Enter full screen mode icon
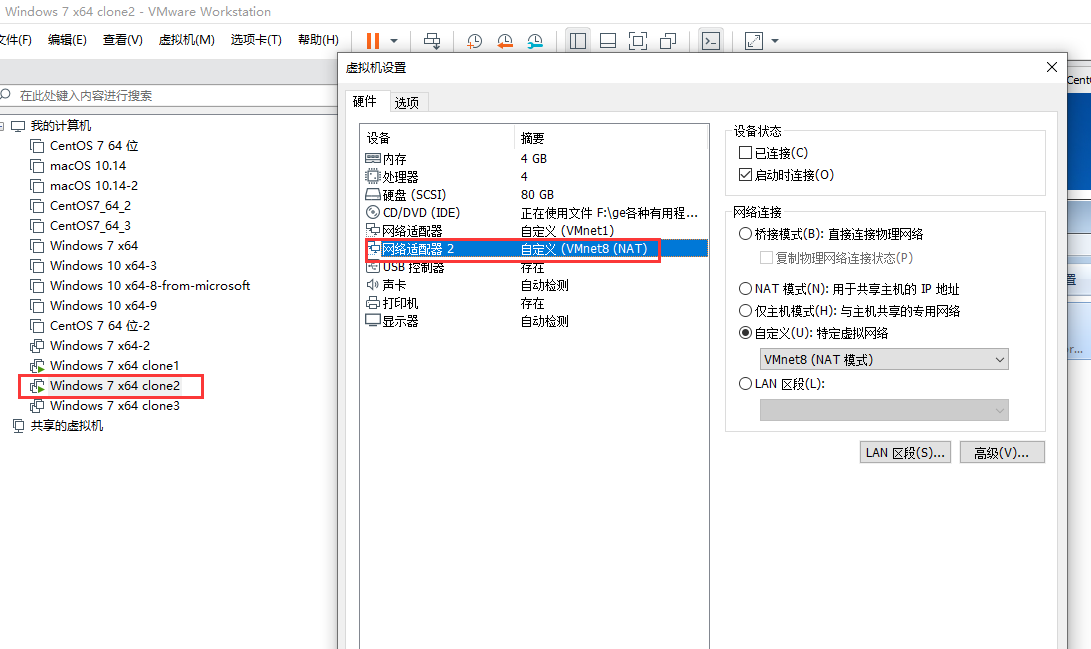The height and width of the screenshot is (649, 1091). click(637, 41)
